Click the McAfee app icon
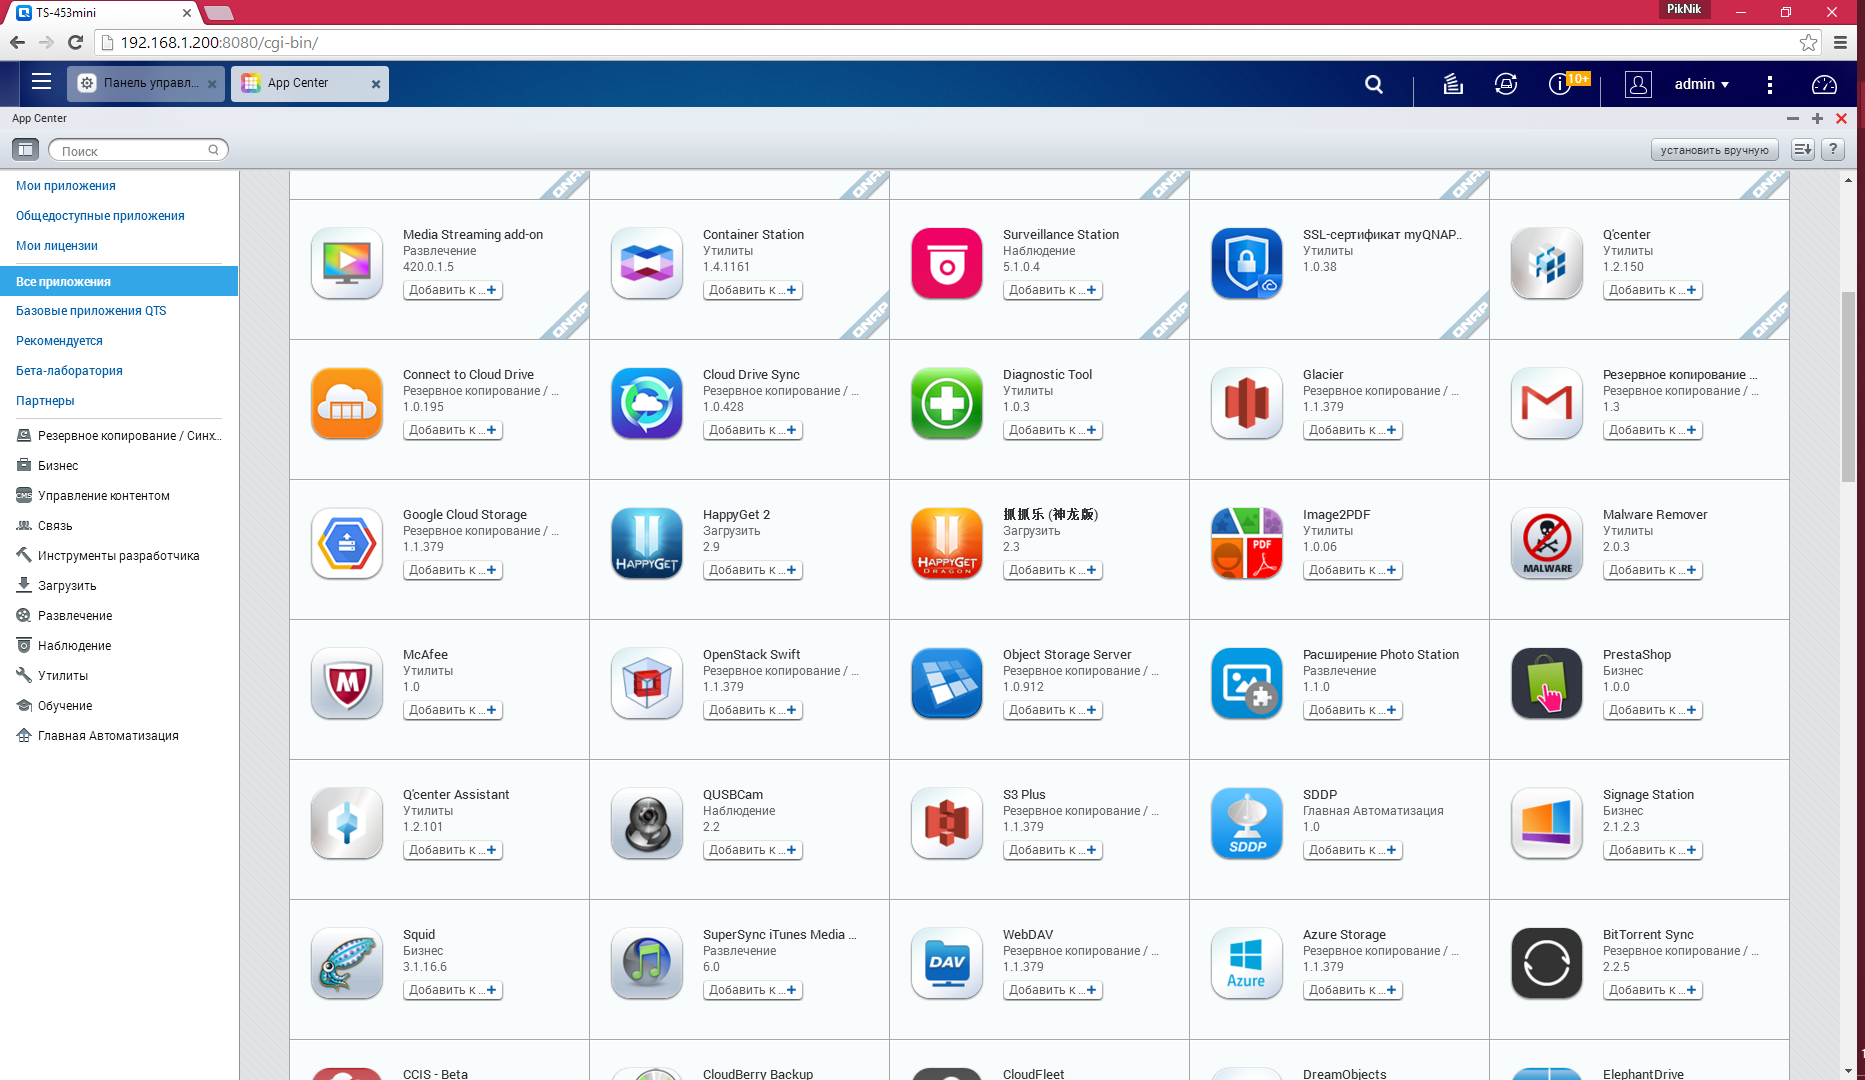Viewport: 1865px width, 1080px height. (347, 683)
